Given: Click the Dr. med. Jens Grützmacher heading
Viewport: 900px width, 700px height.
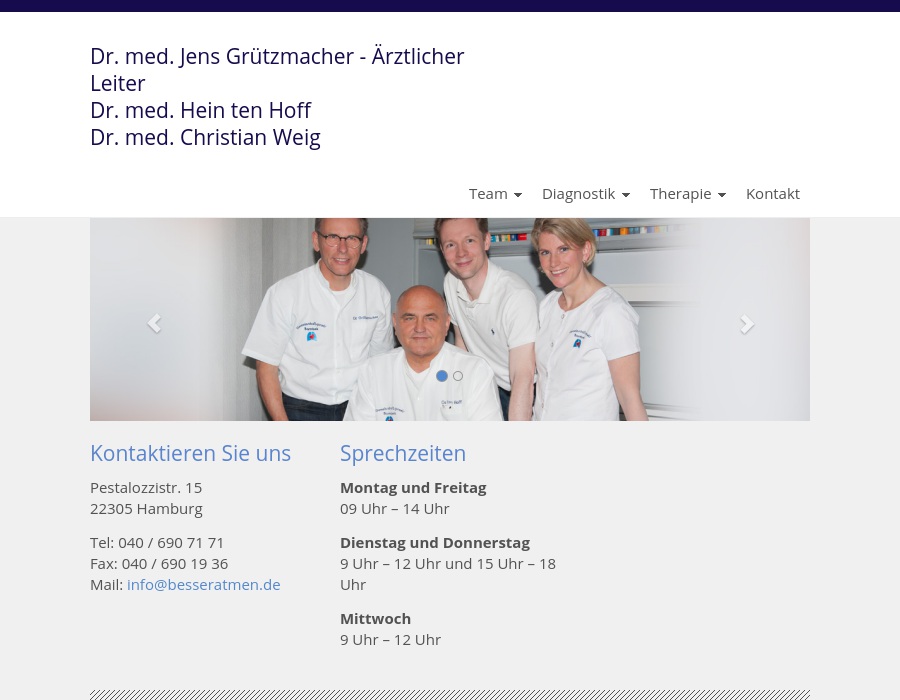Looking at the screenshot, I should pyautogui.click(x=277, y=56).
